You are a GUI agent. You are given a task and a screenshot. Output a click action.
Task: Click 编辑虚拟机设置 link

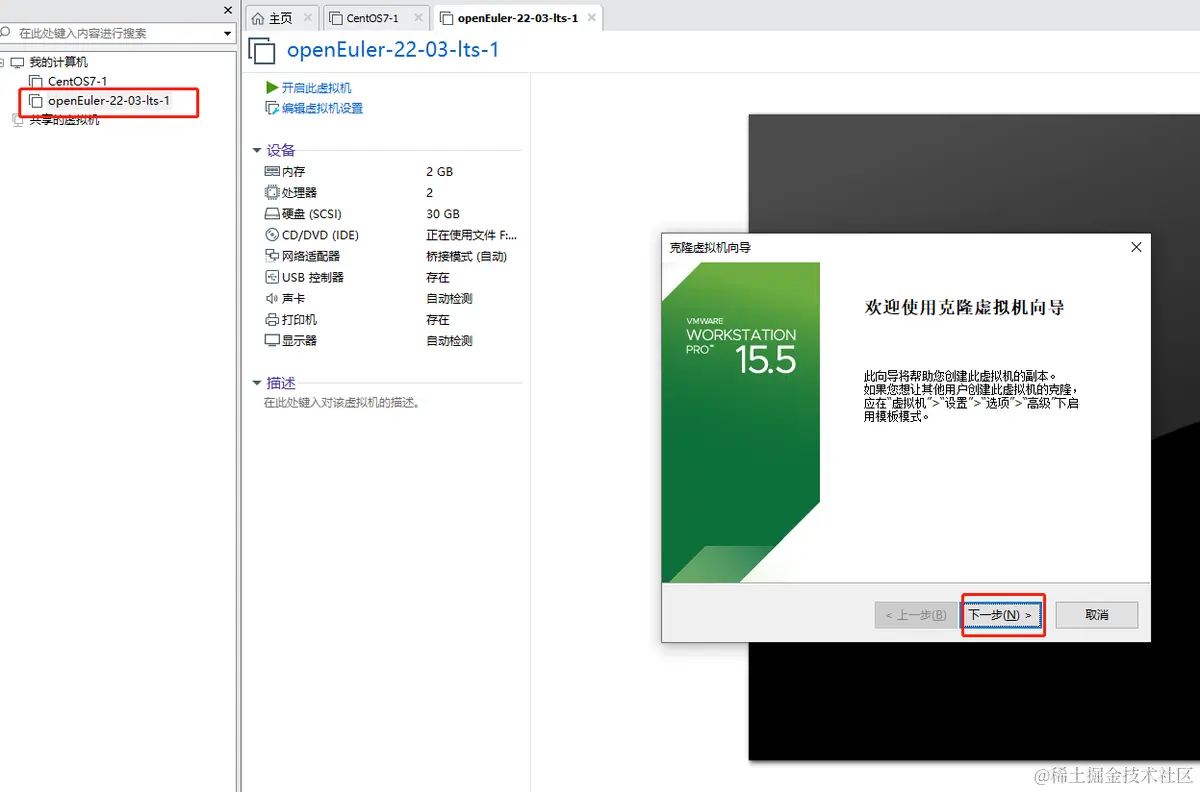tap(322, 108)
